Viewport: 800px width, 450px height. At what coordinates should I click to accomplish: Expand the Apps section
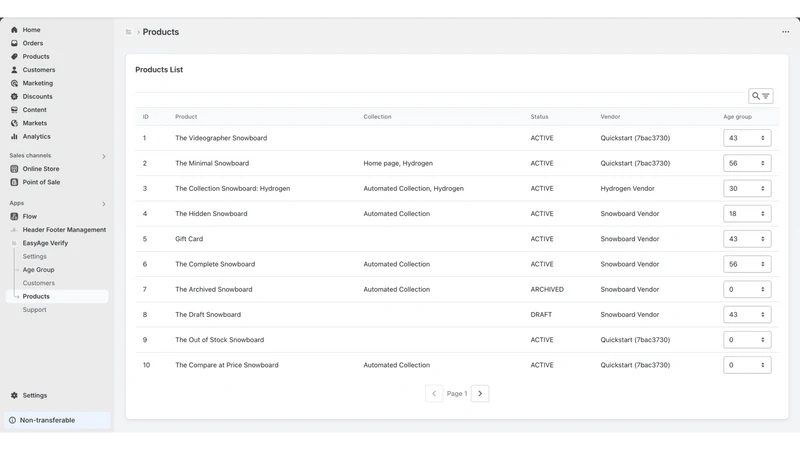point(104,204)
